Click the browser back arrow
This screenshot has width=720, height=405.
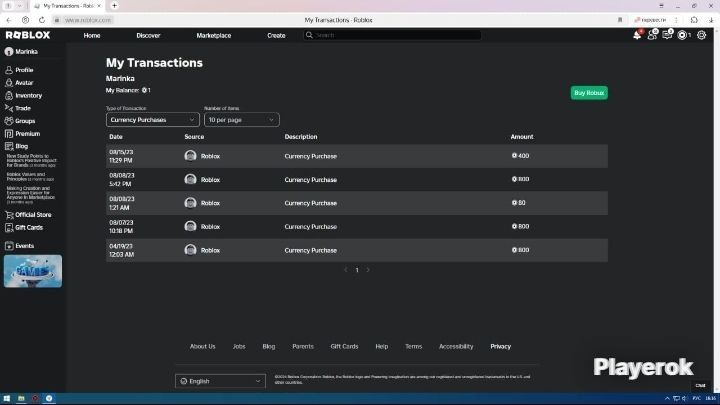pyautogui.click(x=9, y=20)
